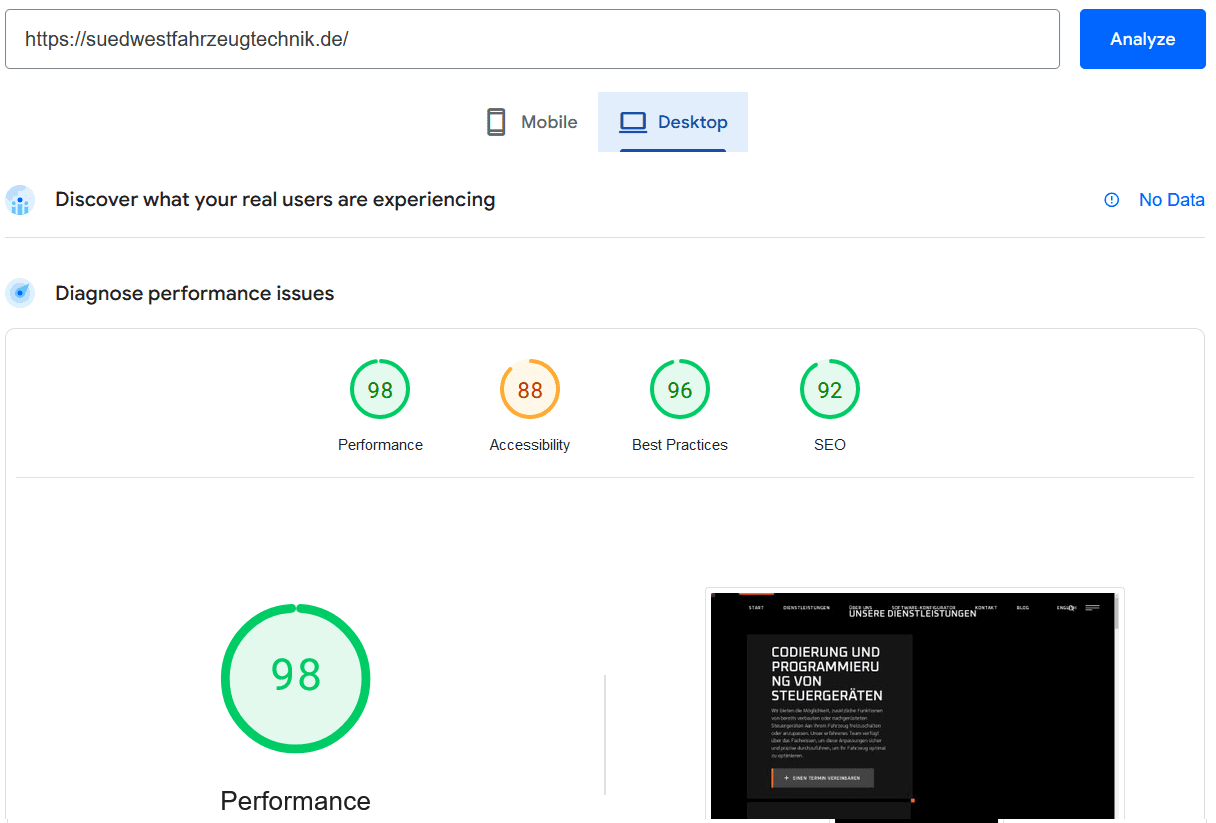1216x823 pixels.
Task: Click the Analyze button
Action: point(1142,39)
